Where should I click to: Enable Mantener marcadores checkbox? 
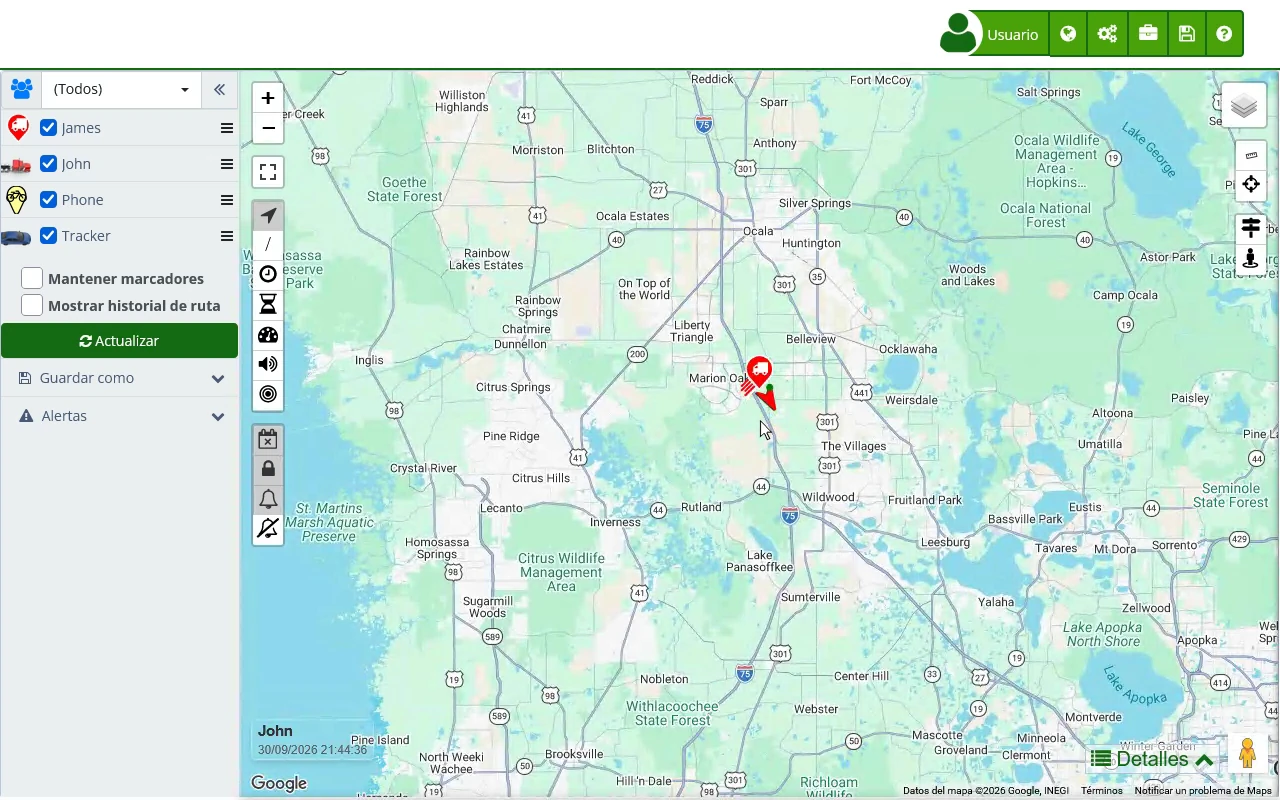[x=32, y=278]
